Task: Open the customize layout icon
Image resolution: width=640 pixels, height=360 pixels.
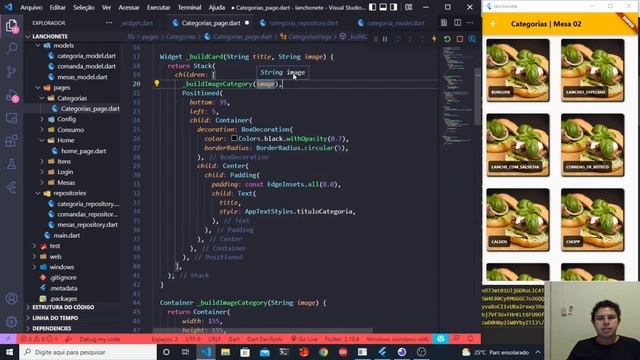Action: point(409,7)
